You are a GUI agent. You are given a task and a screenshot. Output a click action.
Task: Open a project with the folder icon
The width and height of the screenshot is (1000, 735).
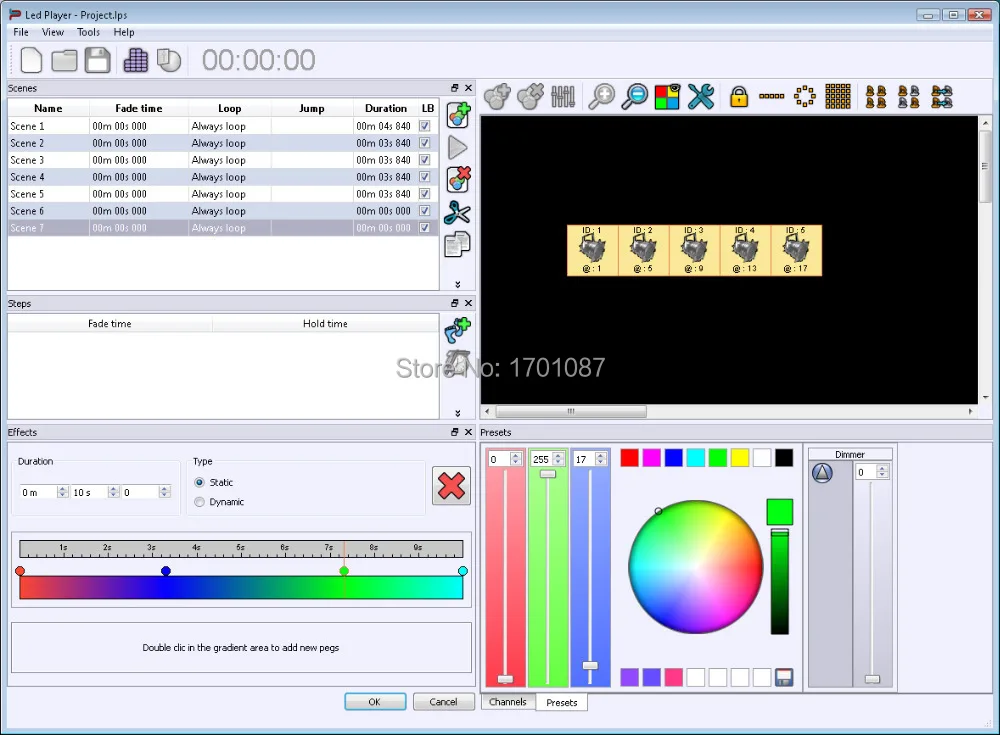click(x=64, y=61)
